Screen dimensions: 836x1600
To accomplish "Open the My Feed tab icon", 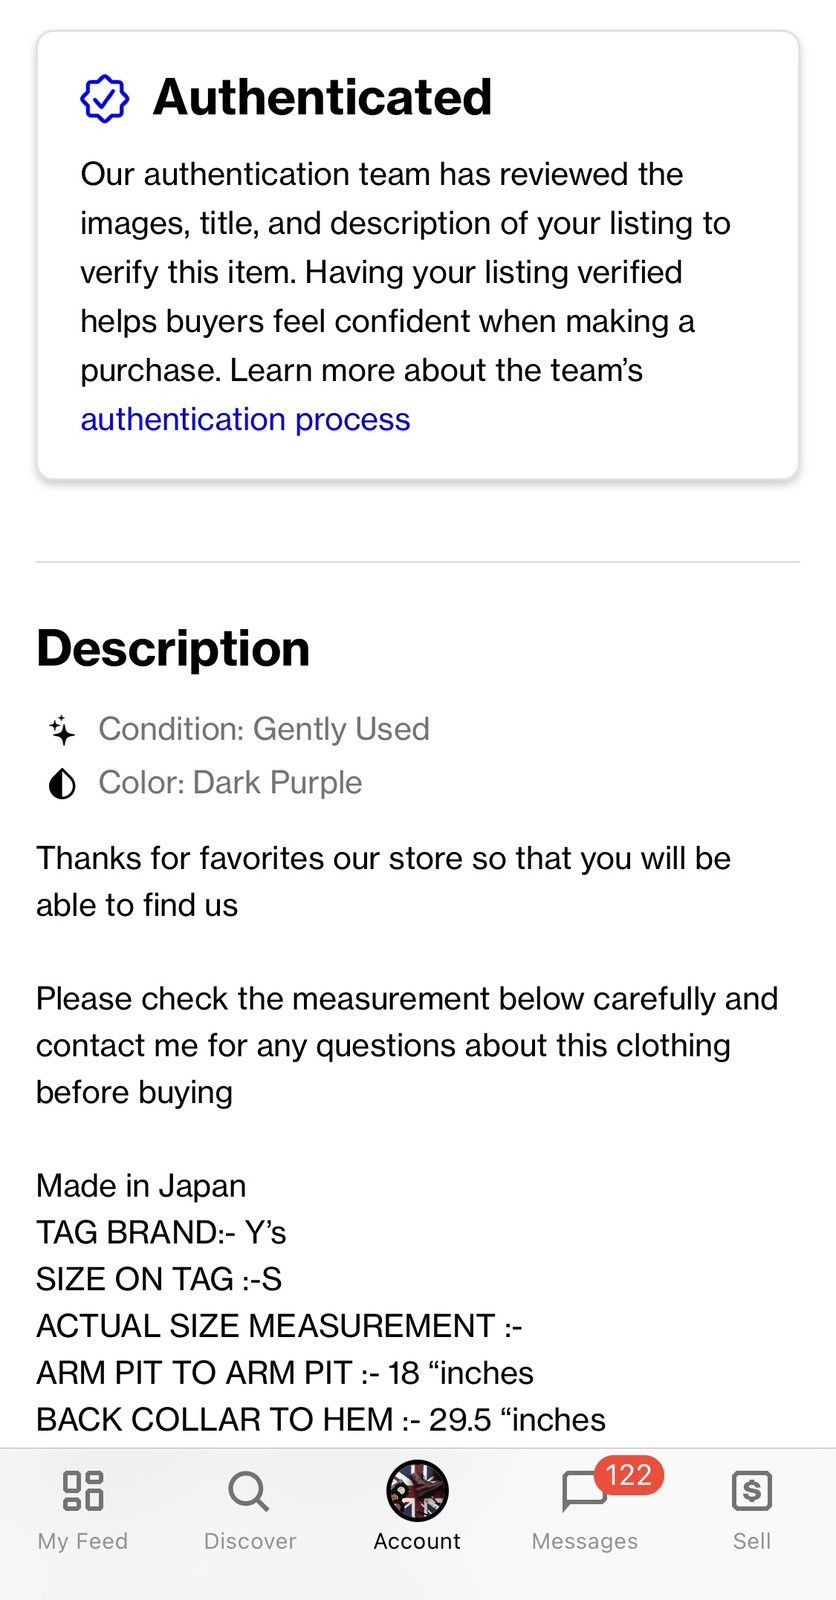I will (x=83, y=1490).
